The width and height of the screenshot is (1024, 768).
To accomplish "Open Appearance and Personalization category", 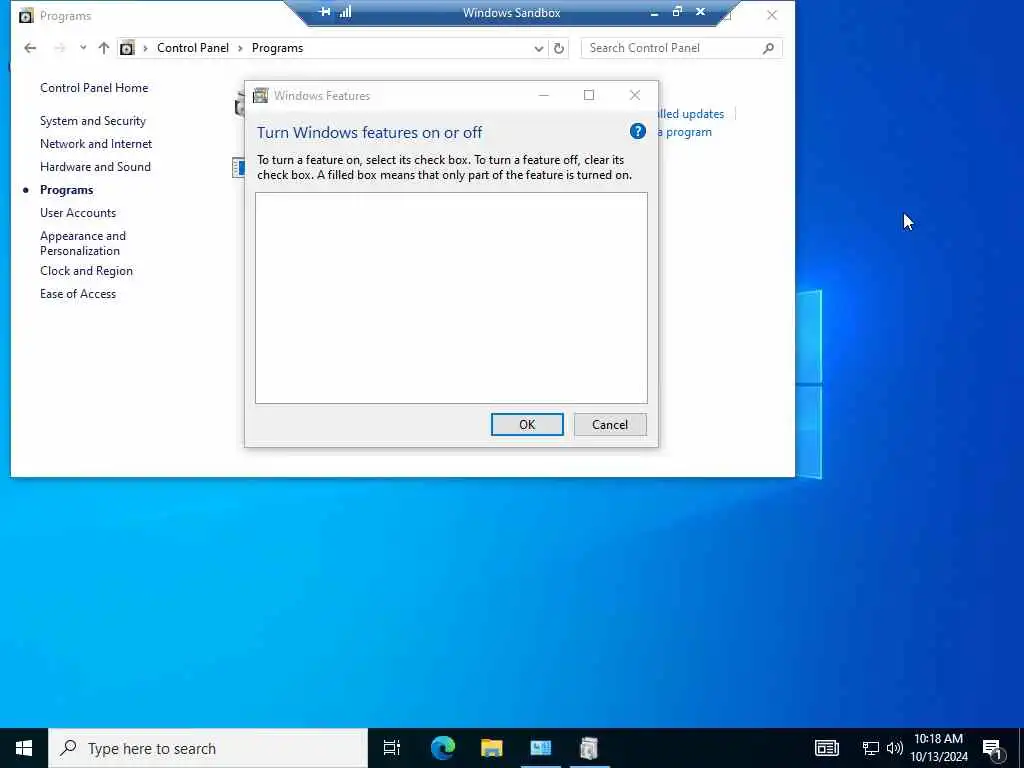I will (83, 243).
